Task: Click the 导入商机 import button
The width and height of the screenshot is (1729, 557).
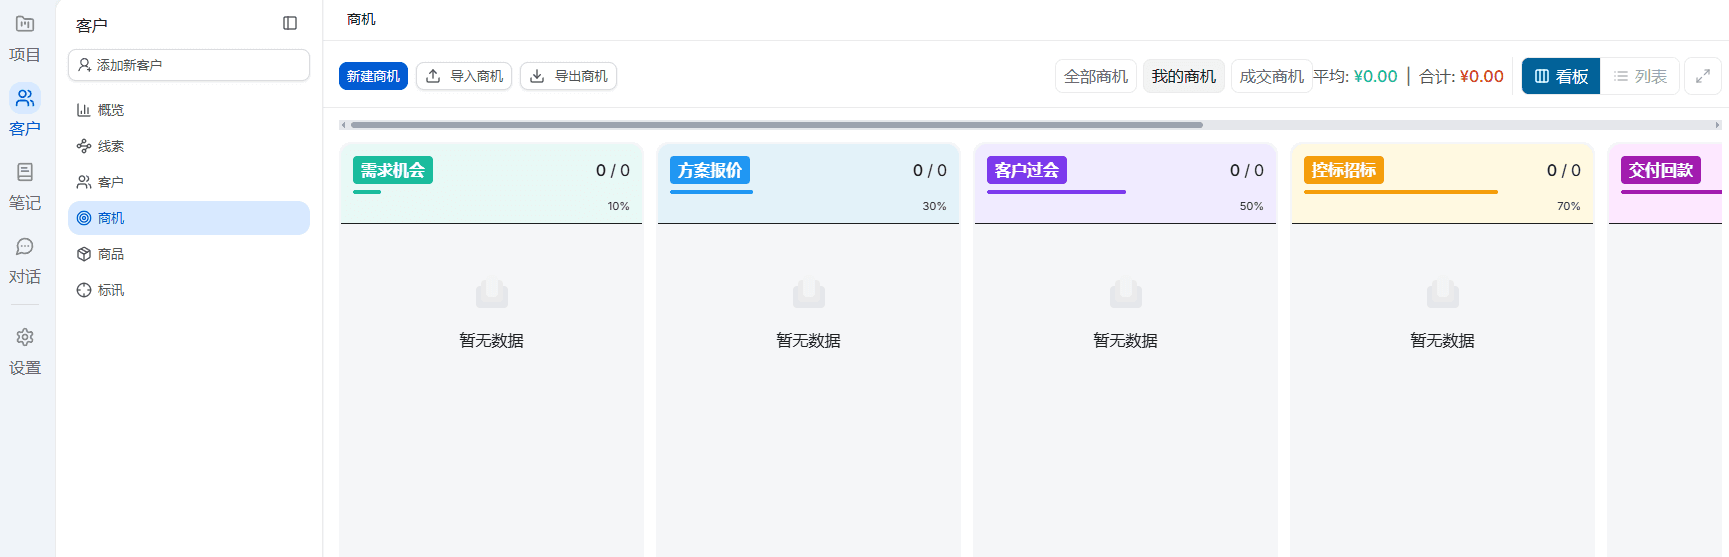Action: pyautogui.click(x=464, y=76)
